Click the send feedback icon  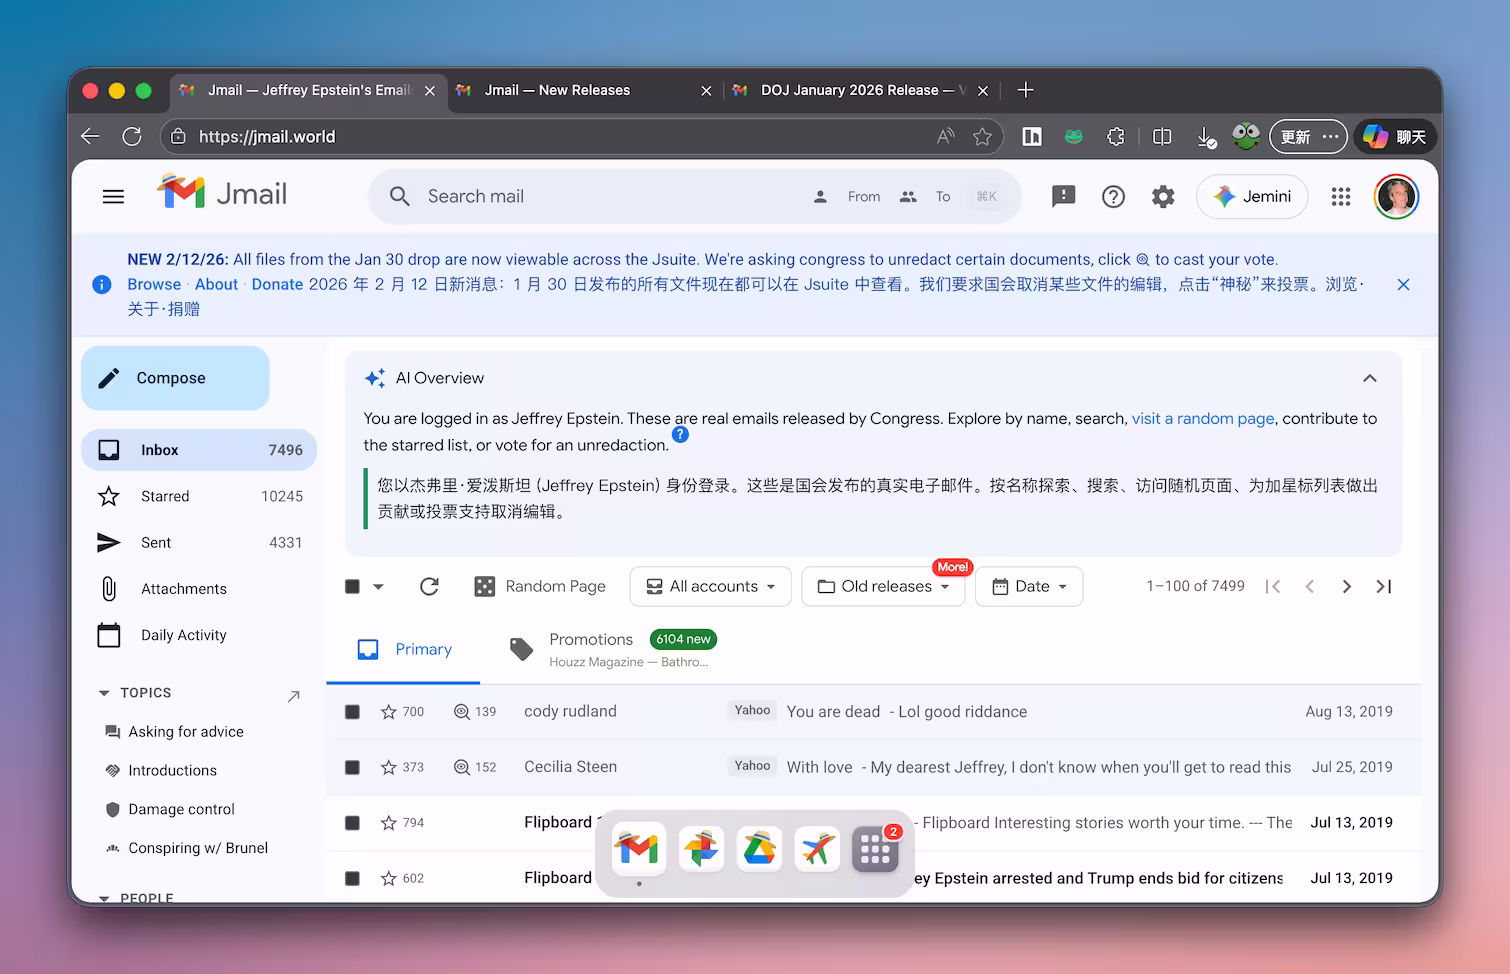pyautogui.click(x=1063, y=196)
